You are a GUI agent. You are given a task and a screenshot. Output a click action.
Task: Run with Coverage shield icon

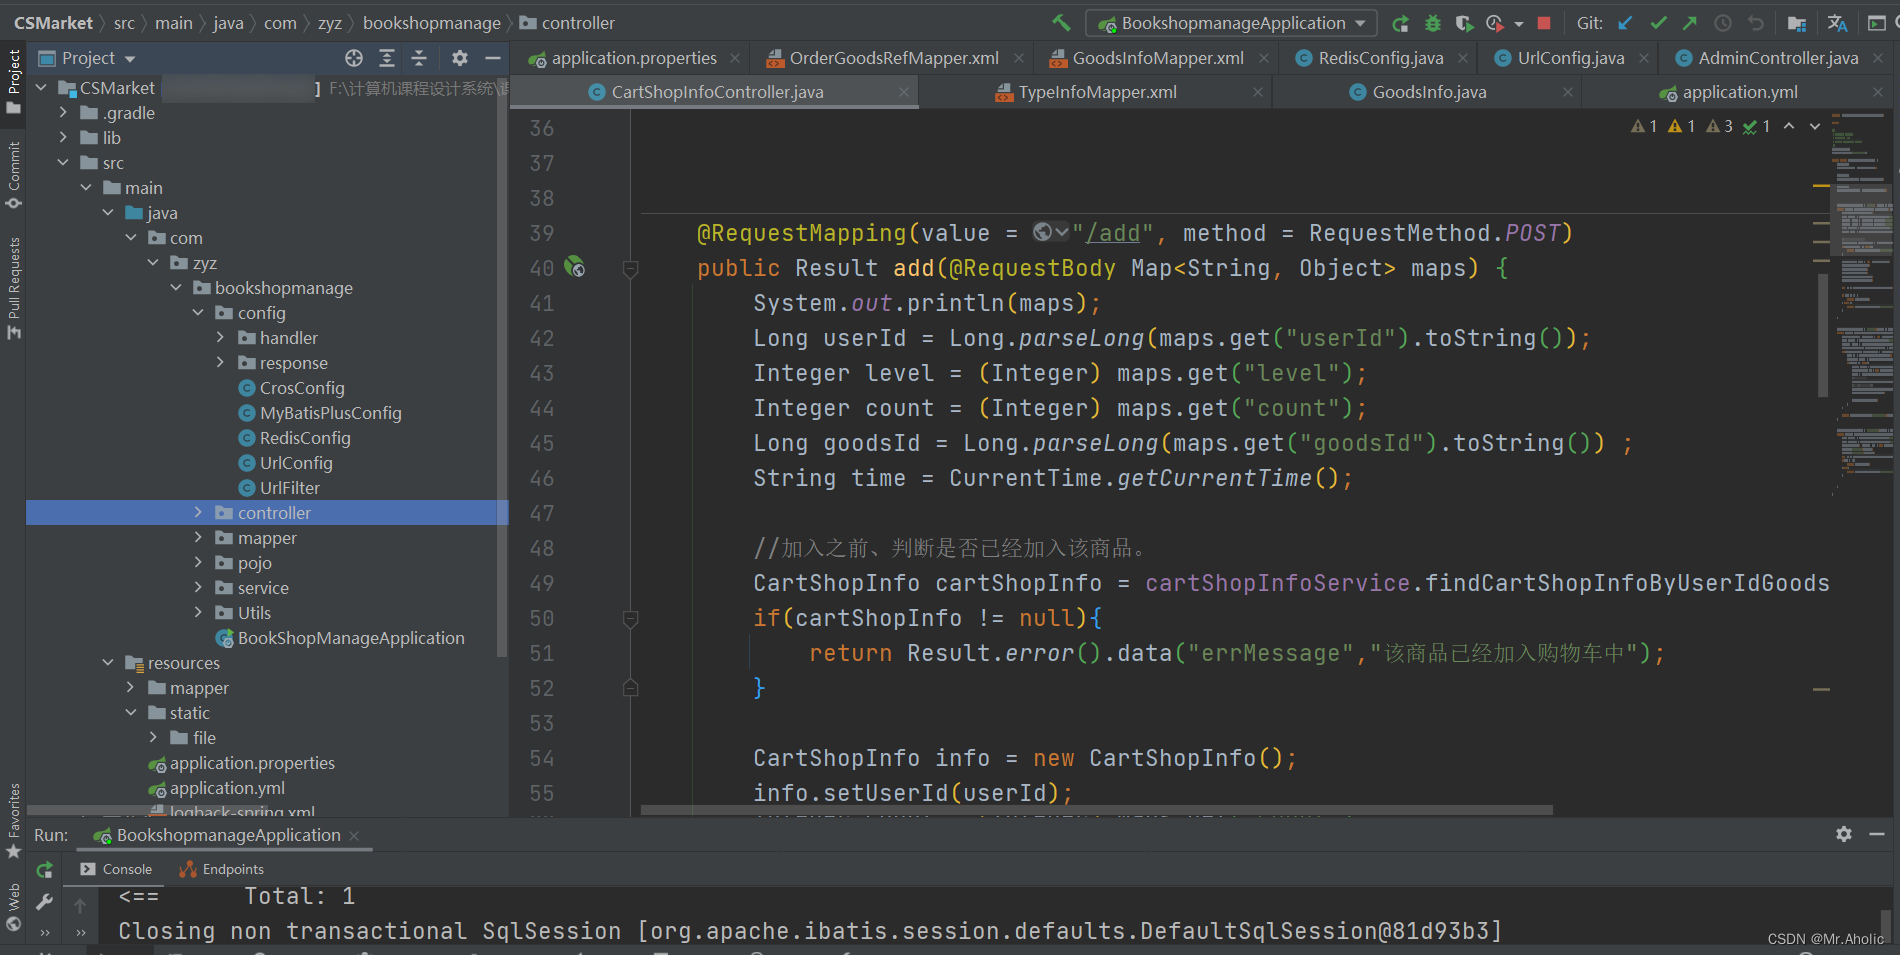coord(1464,23)
